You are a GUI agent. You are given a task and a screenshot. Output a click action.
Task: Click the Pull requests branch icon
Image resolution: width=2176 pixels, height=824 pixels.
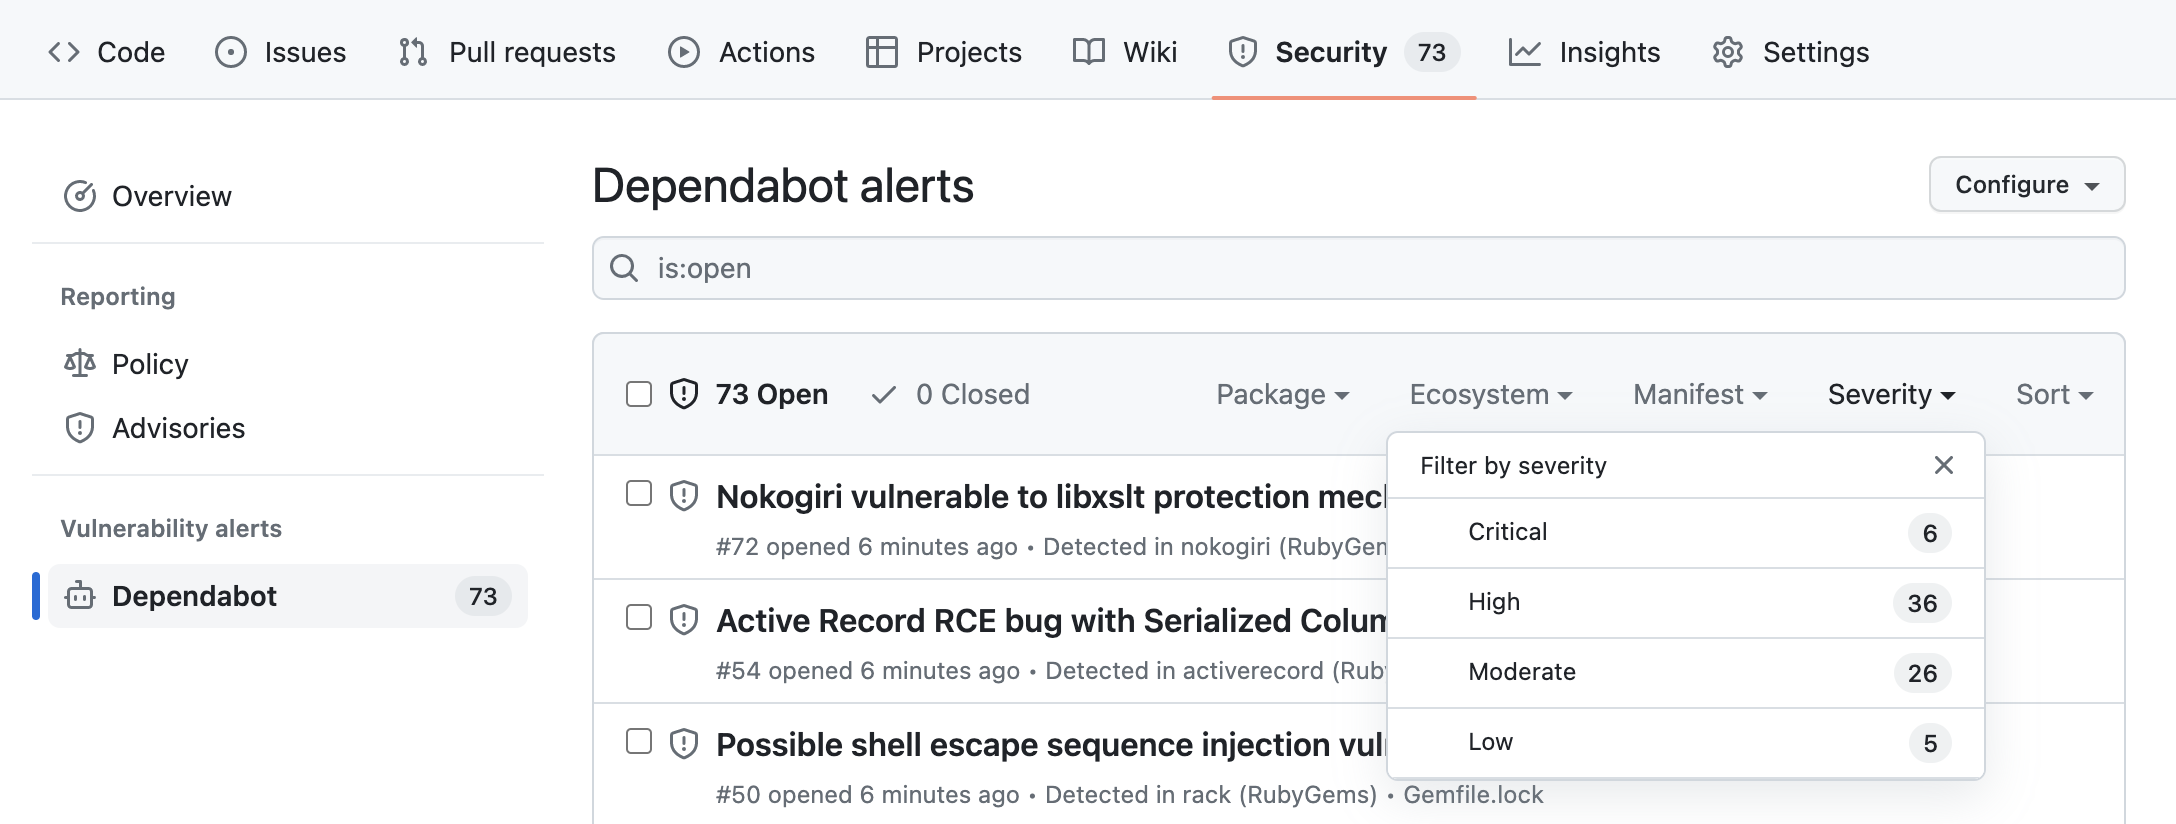(413, 52)
